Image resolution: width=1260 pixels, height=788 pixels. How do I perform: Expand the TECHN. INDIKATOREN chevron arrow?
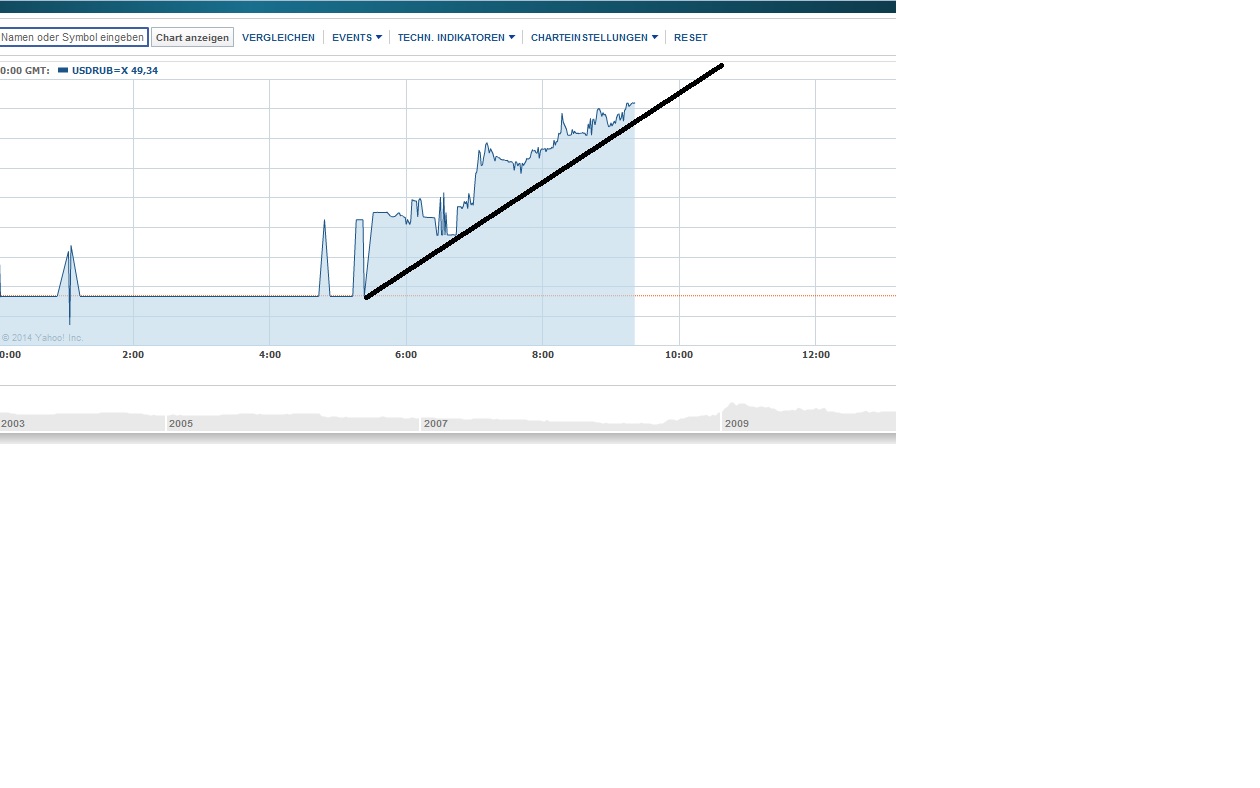513,37
